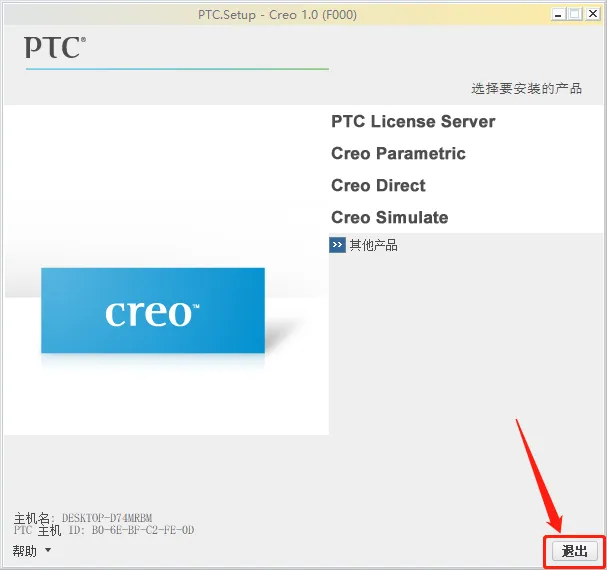Expand 其他产品 double-arrow icon
Screen dimensions: 607x570
[x=337, y=245]
